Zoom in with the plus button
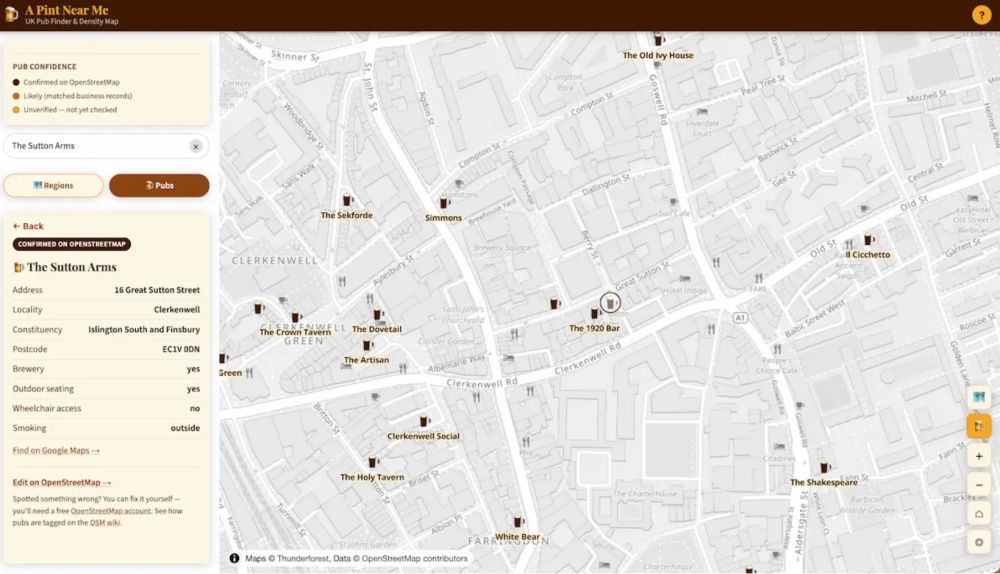 pos(978,456)
